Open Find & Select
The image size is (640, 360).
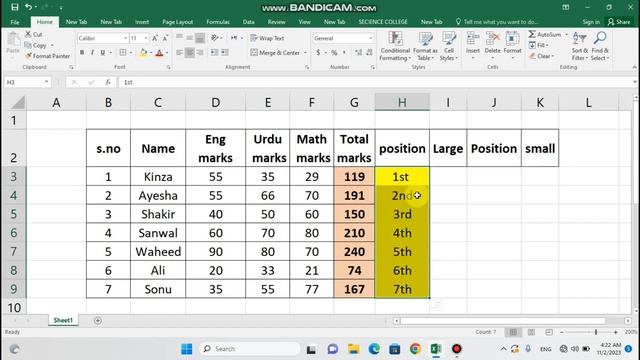coord(600,46)
